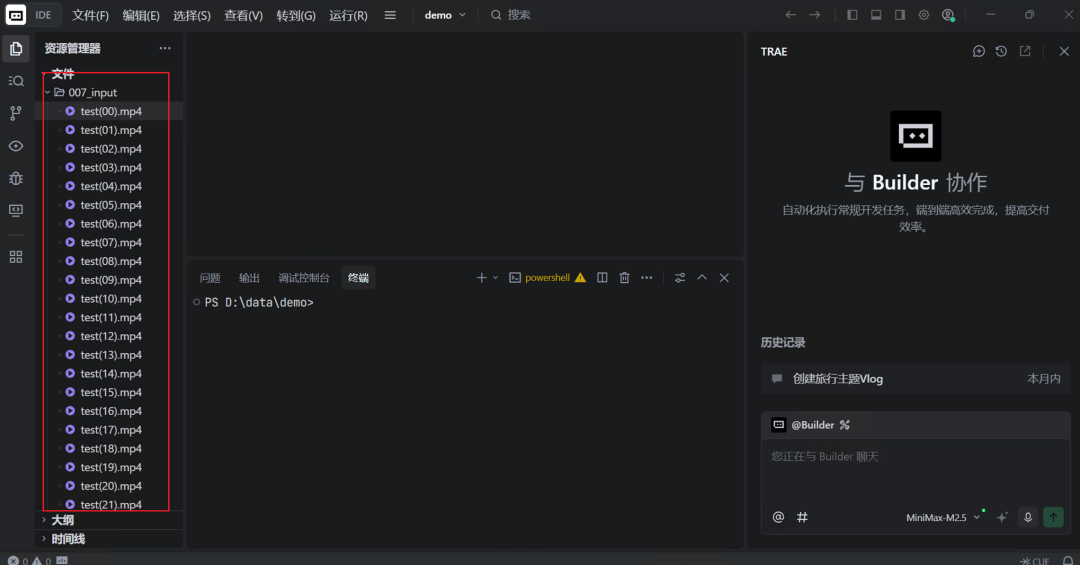Image resolution: width=1080 pixels, height=565 pixels.
Task: Click the microphone voice input button
Action: 1027,517
